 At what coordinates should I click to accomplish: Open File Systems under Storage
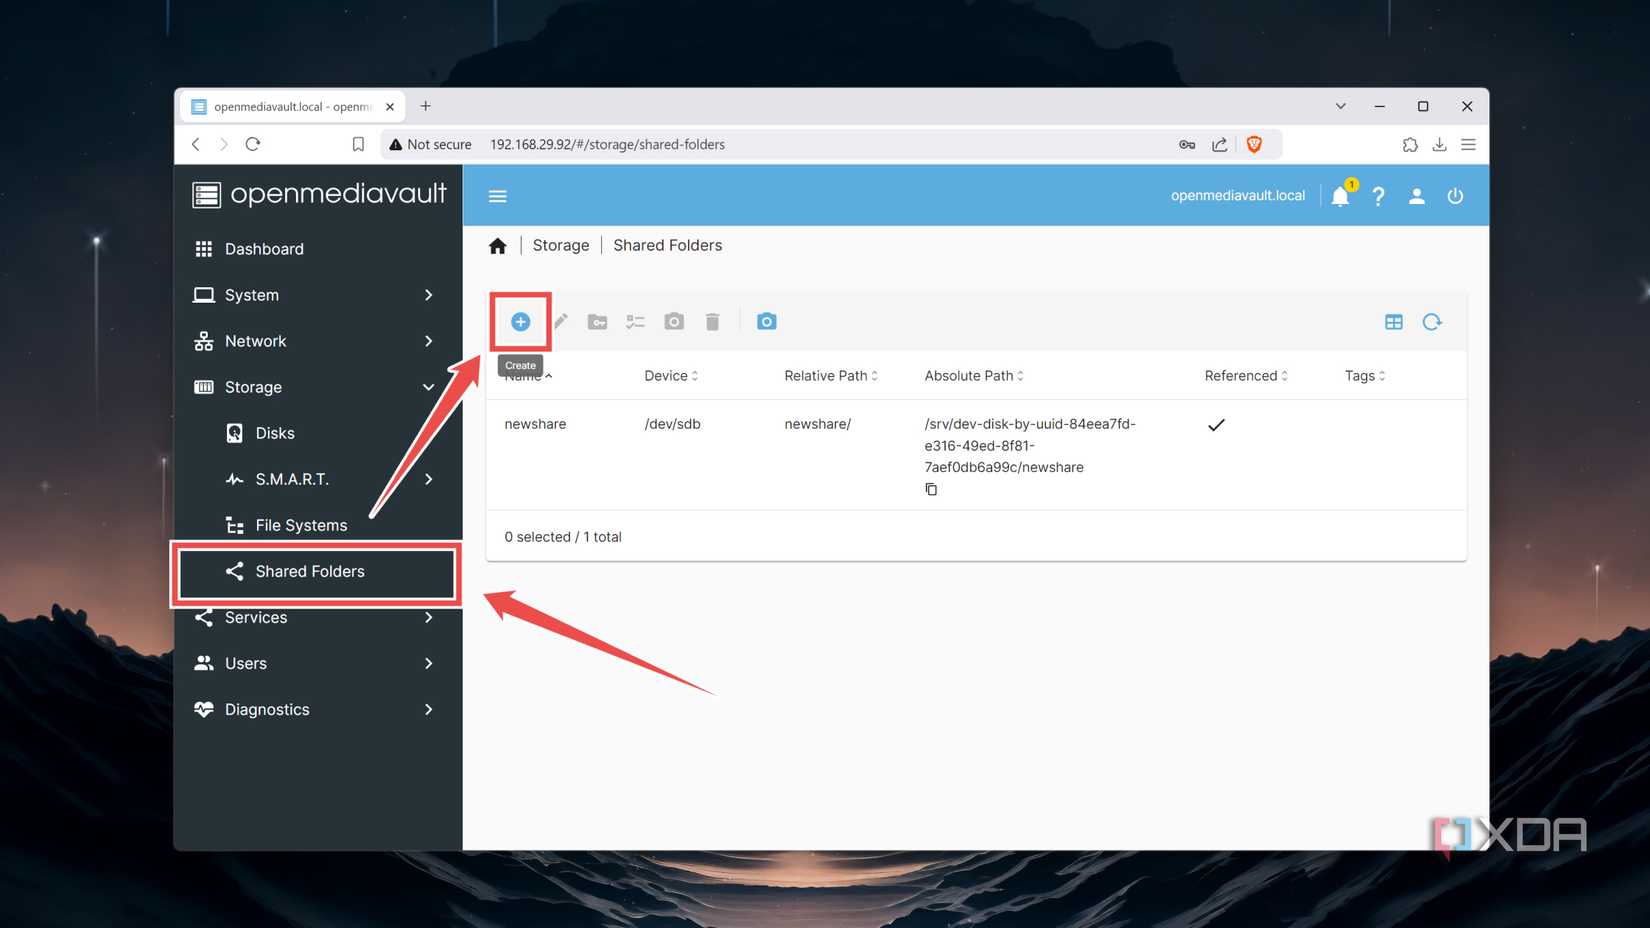(x=318, y=525)
